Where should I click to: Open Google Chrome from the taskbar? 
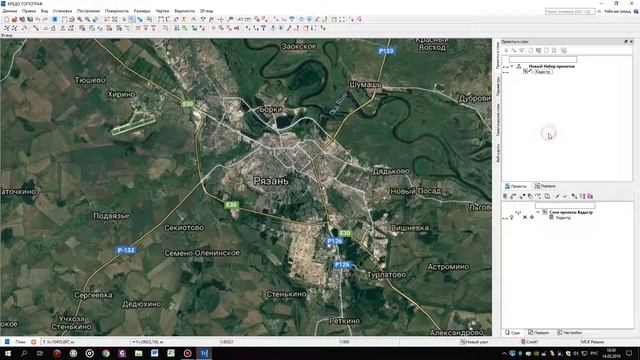(106, 353)
